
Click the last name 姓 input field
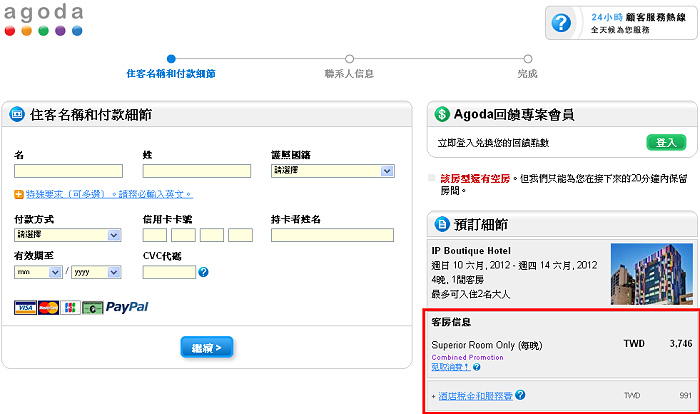197,171
